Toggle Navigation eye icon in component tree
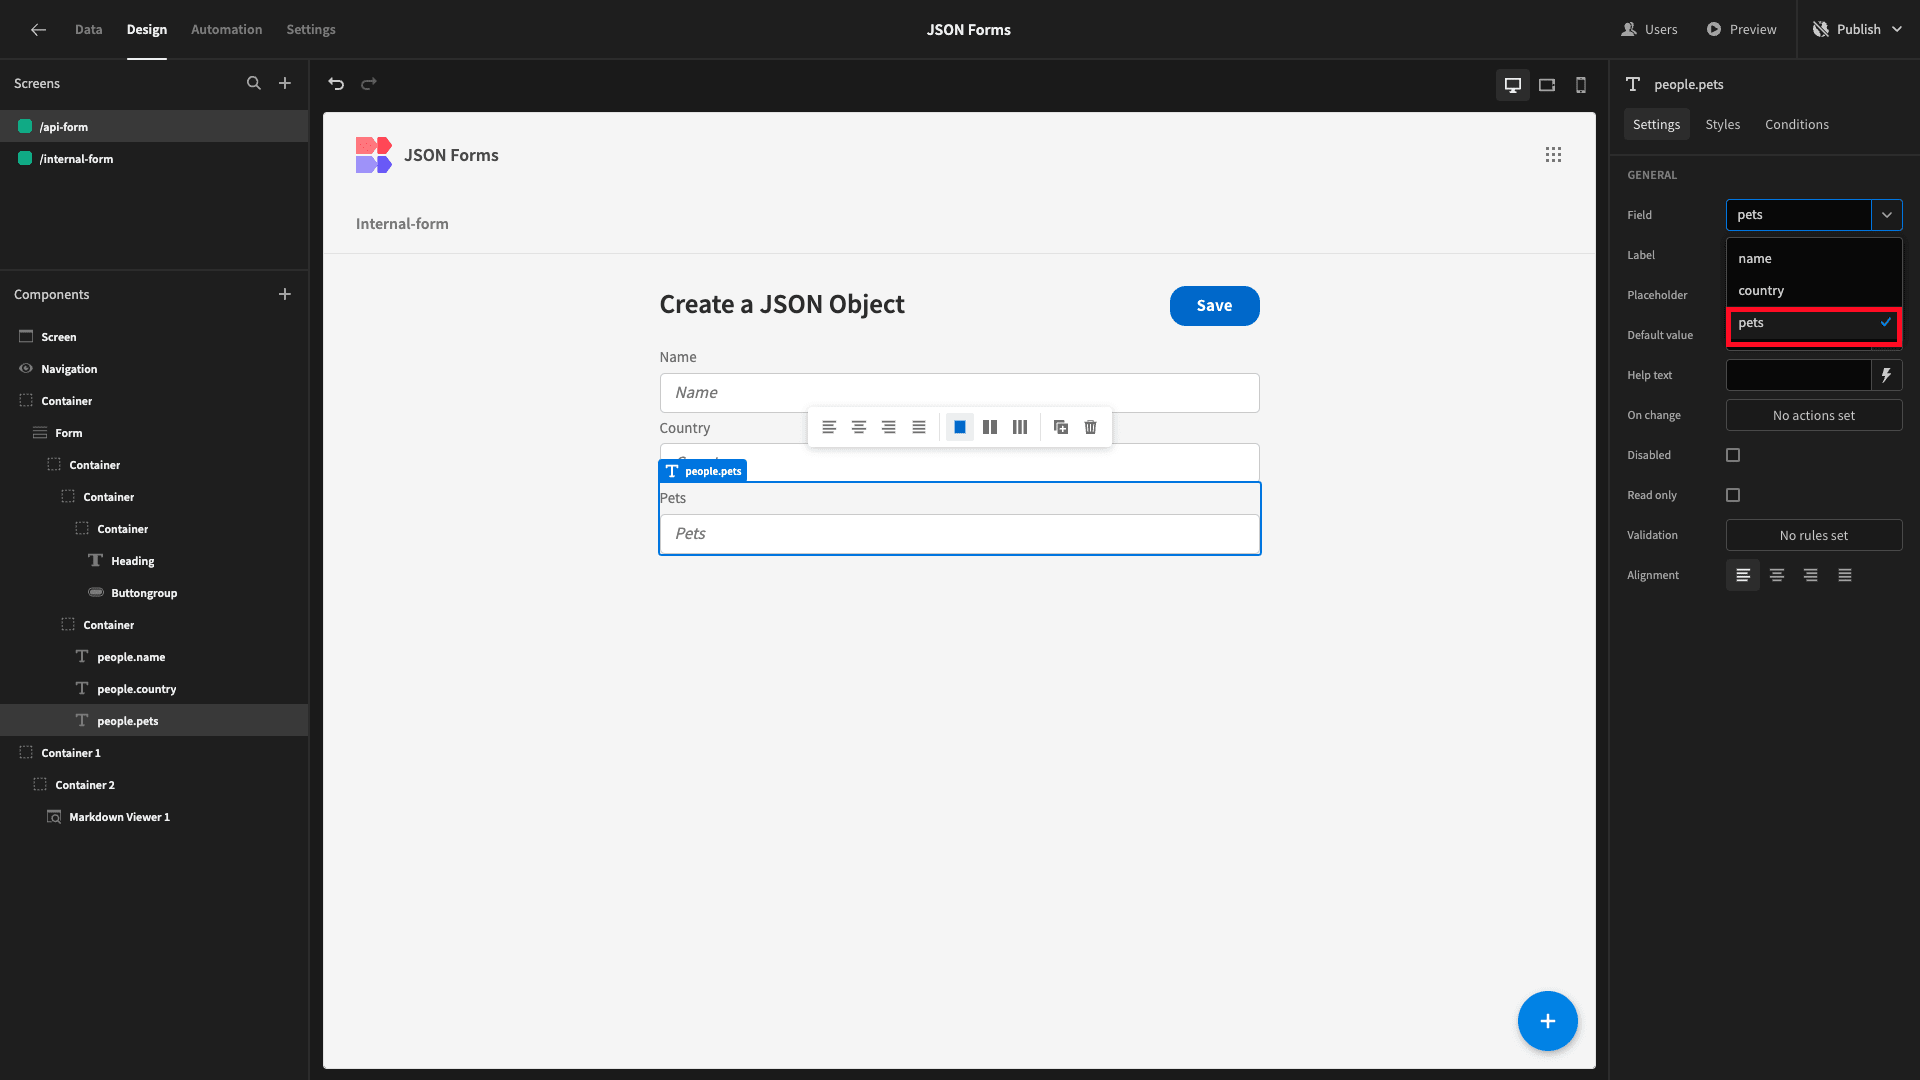This screenshot has height=1080, width=1920. tap(26, 369)
